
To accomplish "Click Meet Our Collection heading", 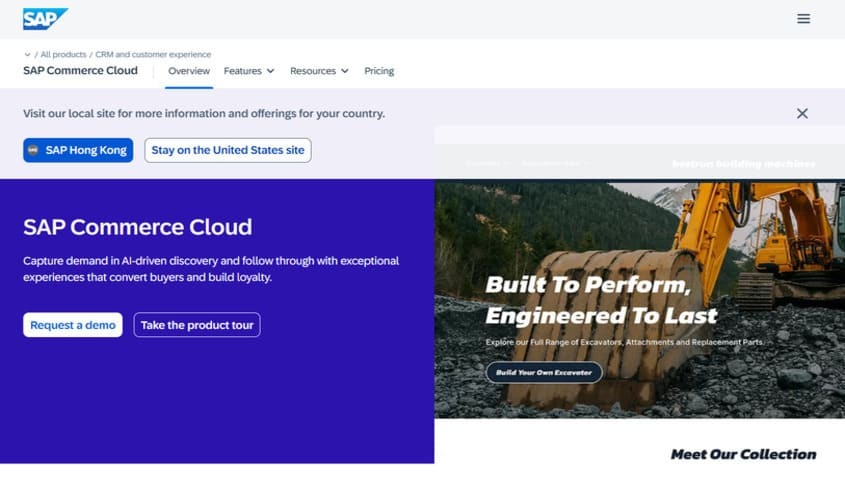I will click(743, 454).
